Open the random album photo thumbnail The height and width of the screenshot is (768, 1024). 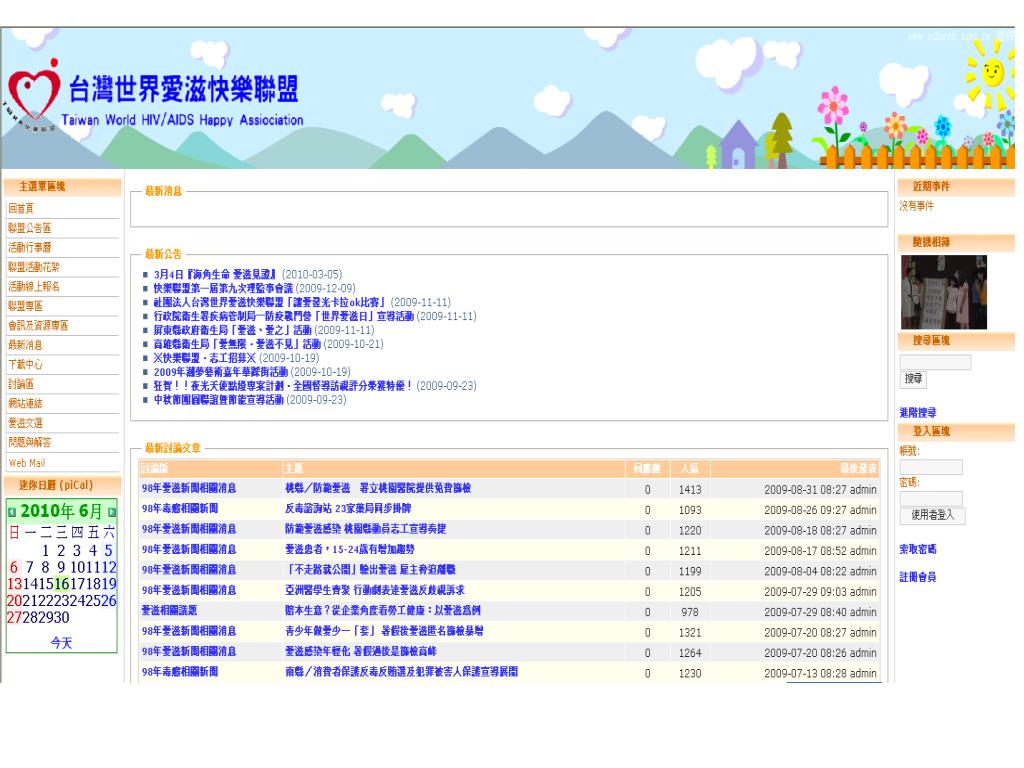tap(943, 291)
